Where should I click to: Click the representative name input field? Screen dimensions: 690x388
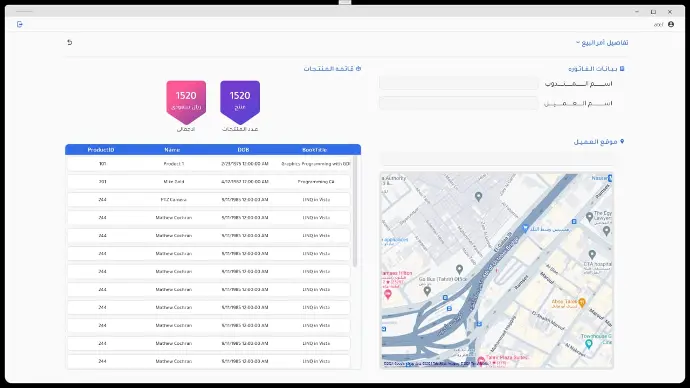pos(459,83)
